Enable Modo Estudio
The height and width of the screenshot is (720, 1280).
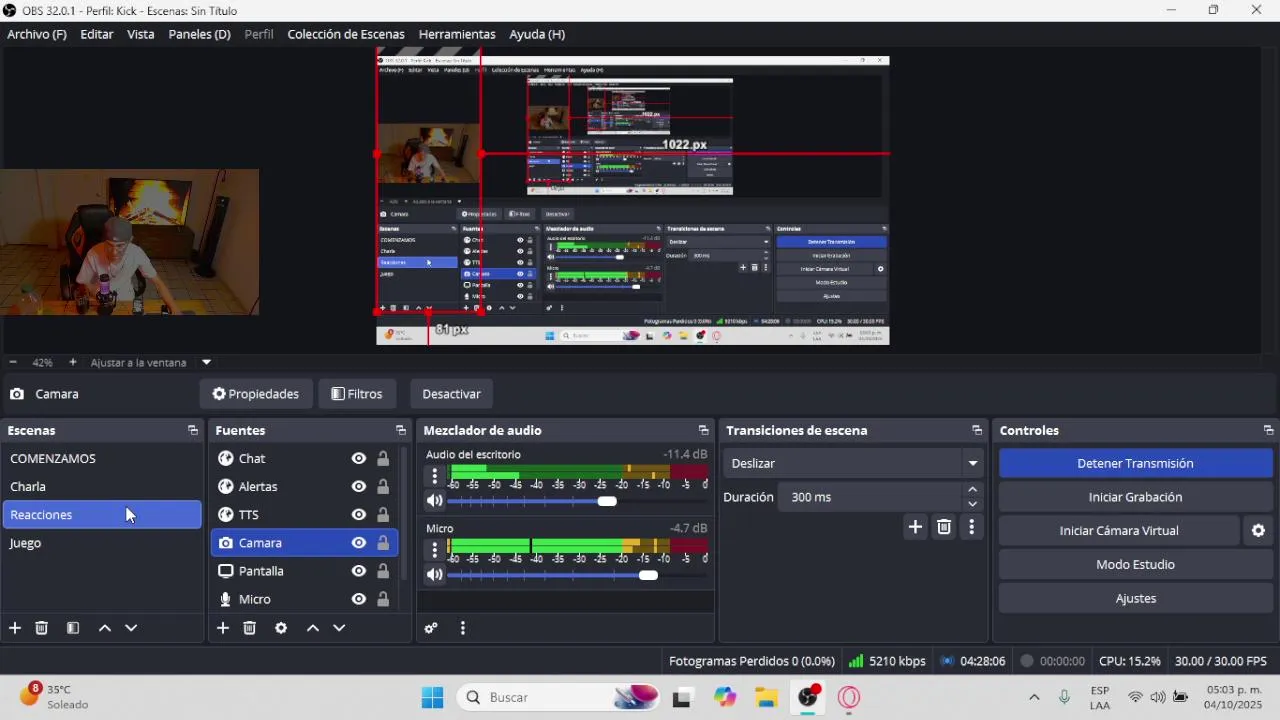(x=1135, y=565)
